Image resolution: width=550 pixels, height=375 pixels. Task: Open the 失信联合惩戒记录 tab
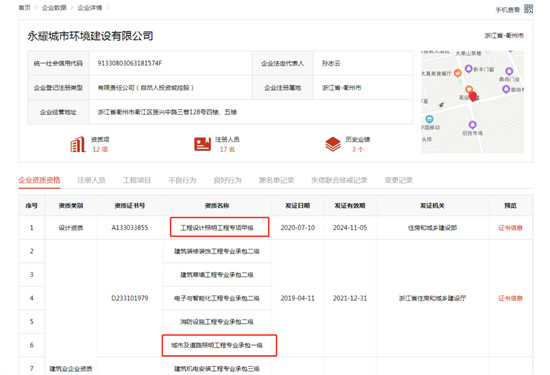[339, 180]
